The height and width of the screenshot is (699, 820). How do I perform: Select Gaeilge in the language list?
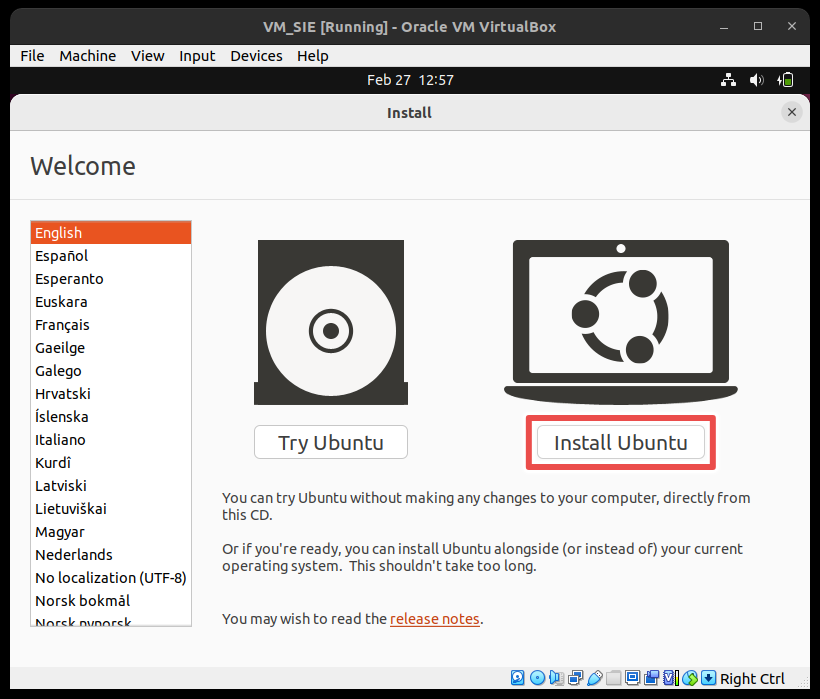[111, 348]
